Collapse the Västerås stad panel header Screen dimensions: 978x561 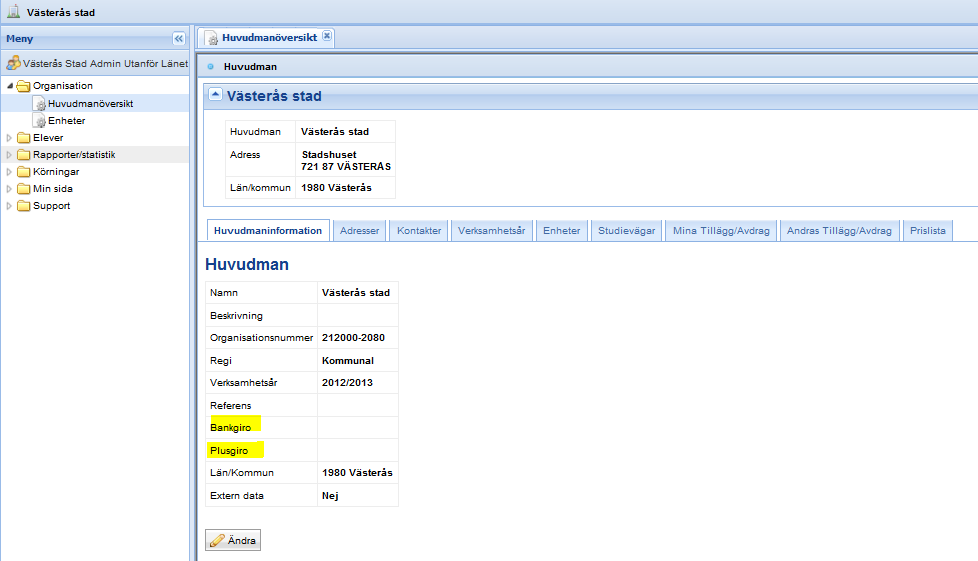click(215, 94)
